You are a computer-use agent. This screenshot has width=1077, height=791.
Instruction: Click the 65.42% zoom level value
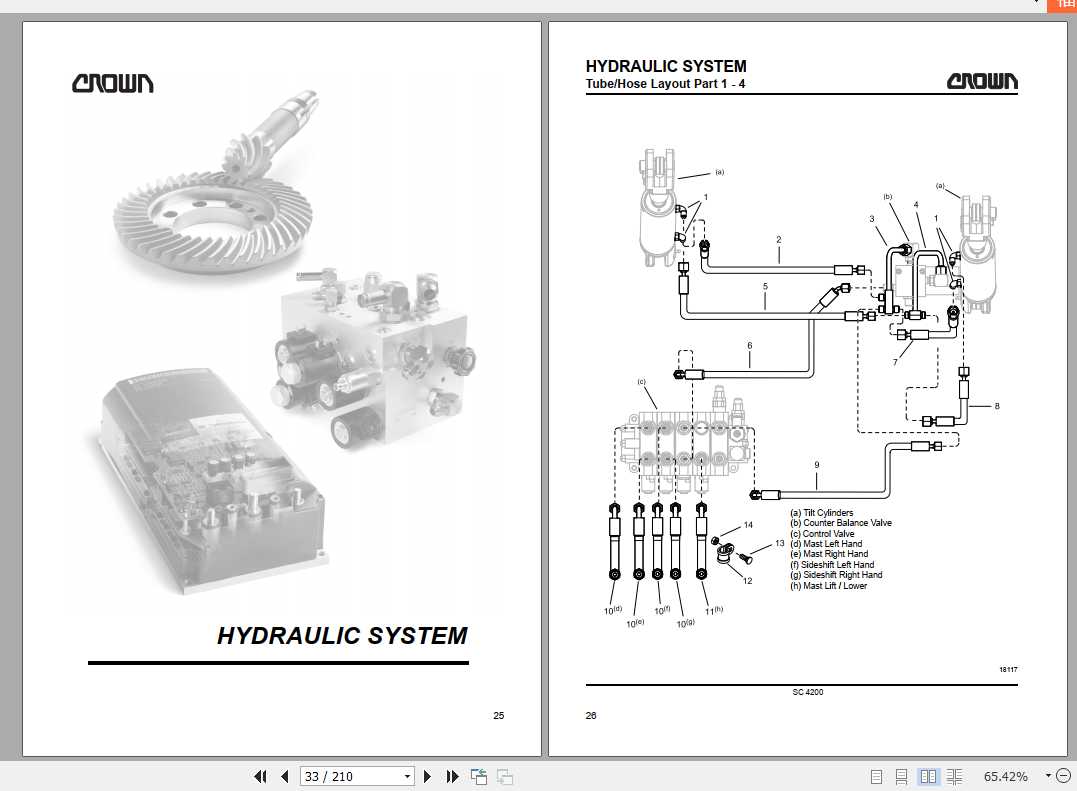point(1006,777)
